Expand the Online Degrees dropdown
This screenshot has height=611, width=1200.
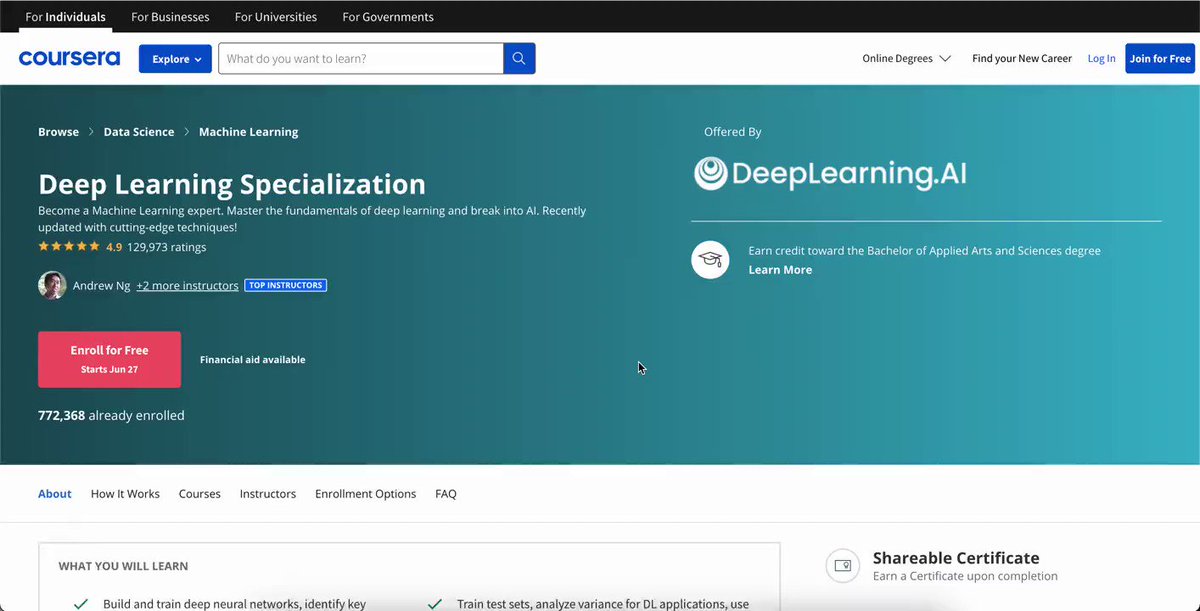(x=906, y=59)
